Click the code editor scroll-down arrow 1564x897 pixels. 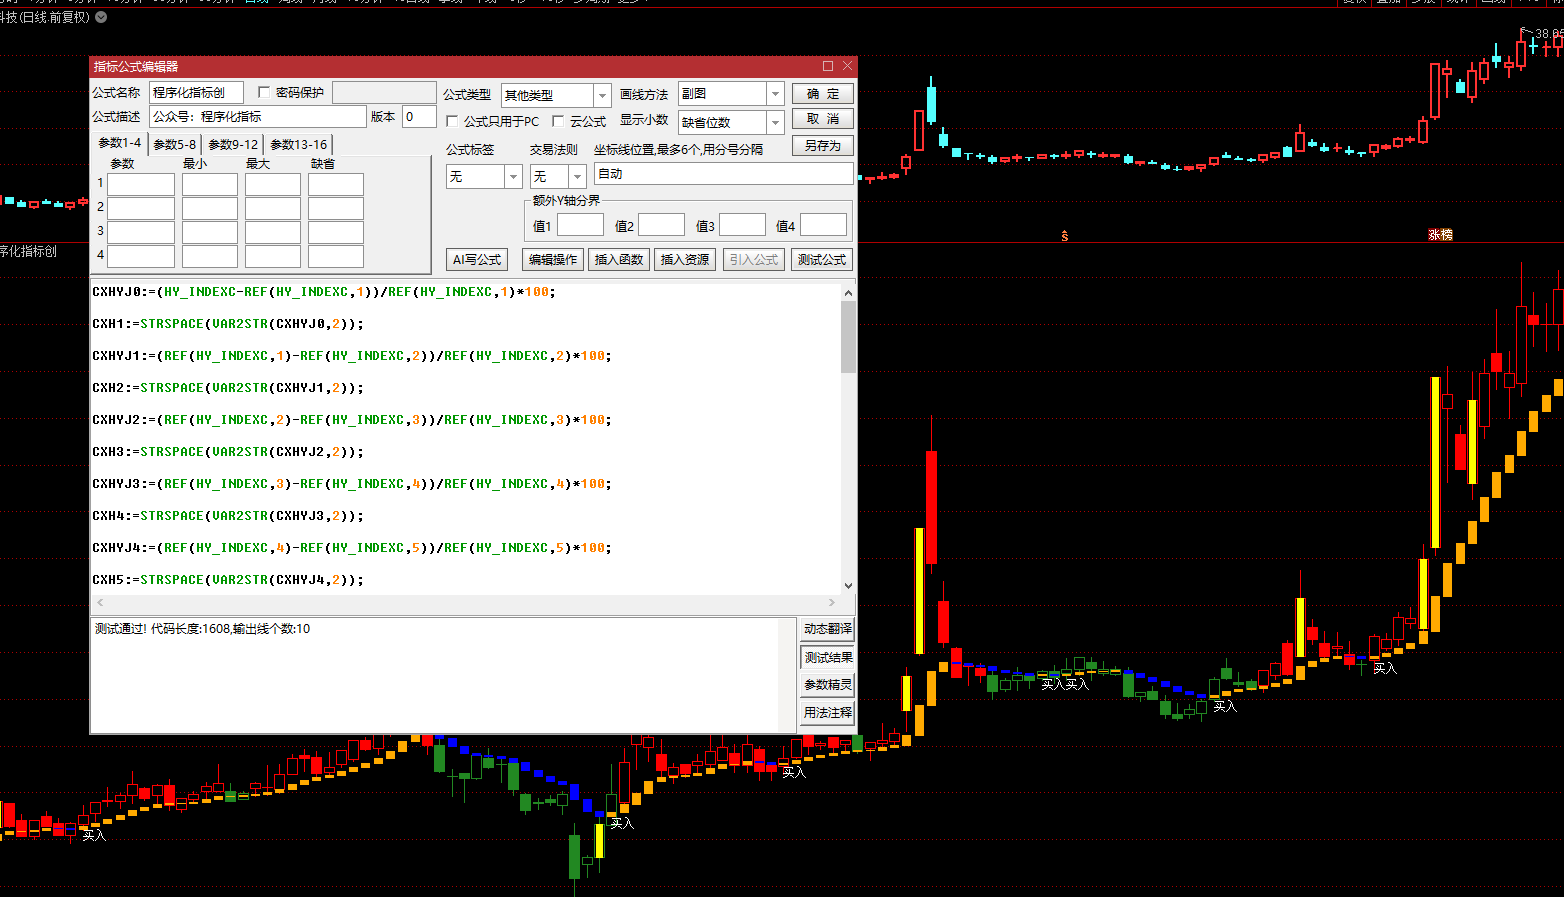pyautogui.click(x=848, y=586)
